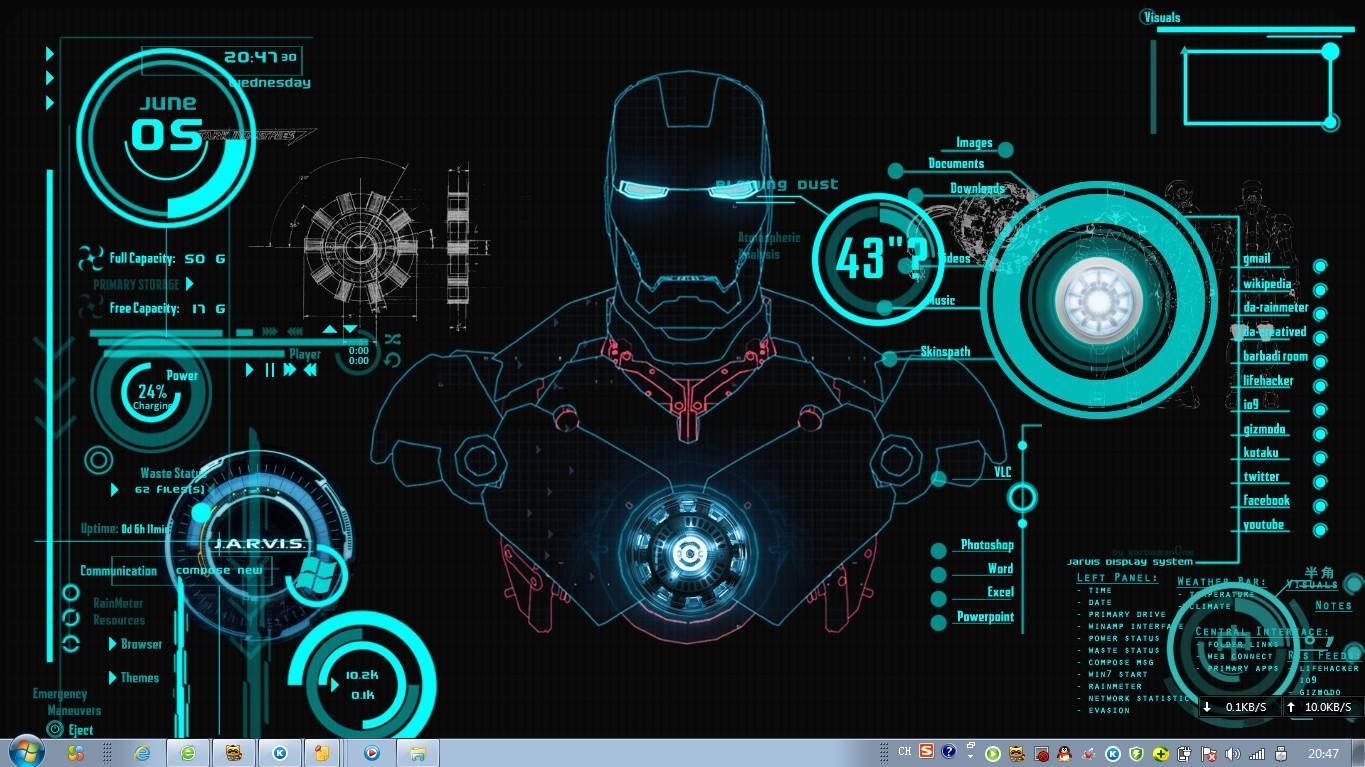Click the Notes label in the bottom-right panel
1365x767 pixels.
click(x=1333, y=606)
